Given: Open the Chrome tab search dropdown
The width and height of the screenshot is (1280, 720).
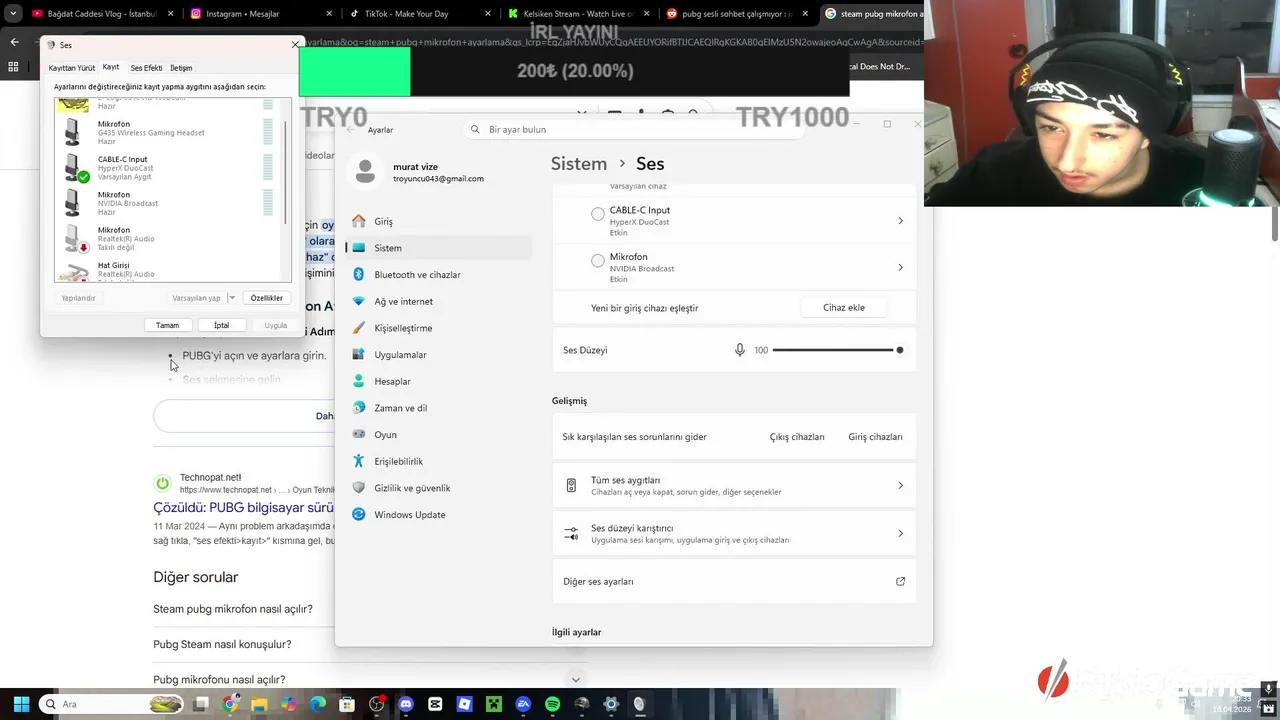Looking at the screenshot, I should 13,14.
